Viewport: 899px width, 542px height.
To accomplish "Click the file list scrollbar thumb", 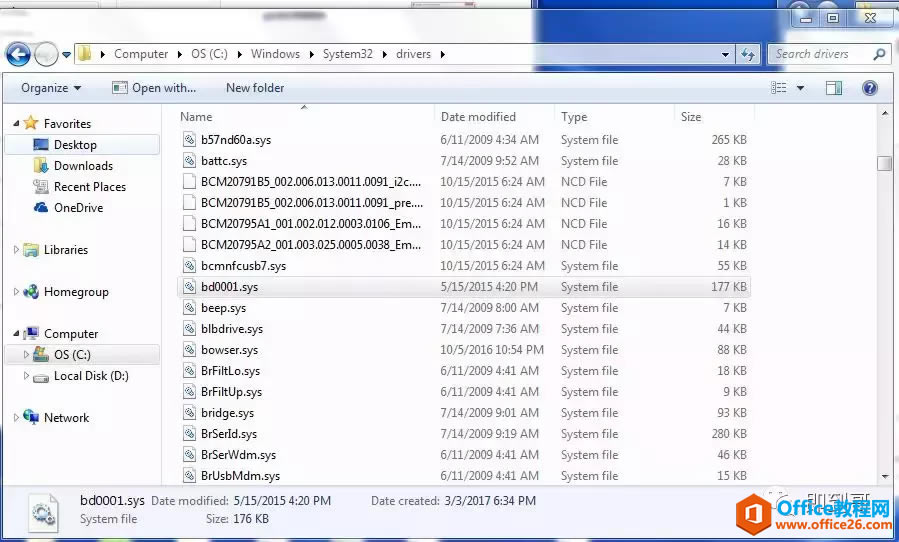I will 884,162.
